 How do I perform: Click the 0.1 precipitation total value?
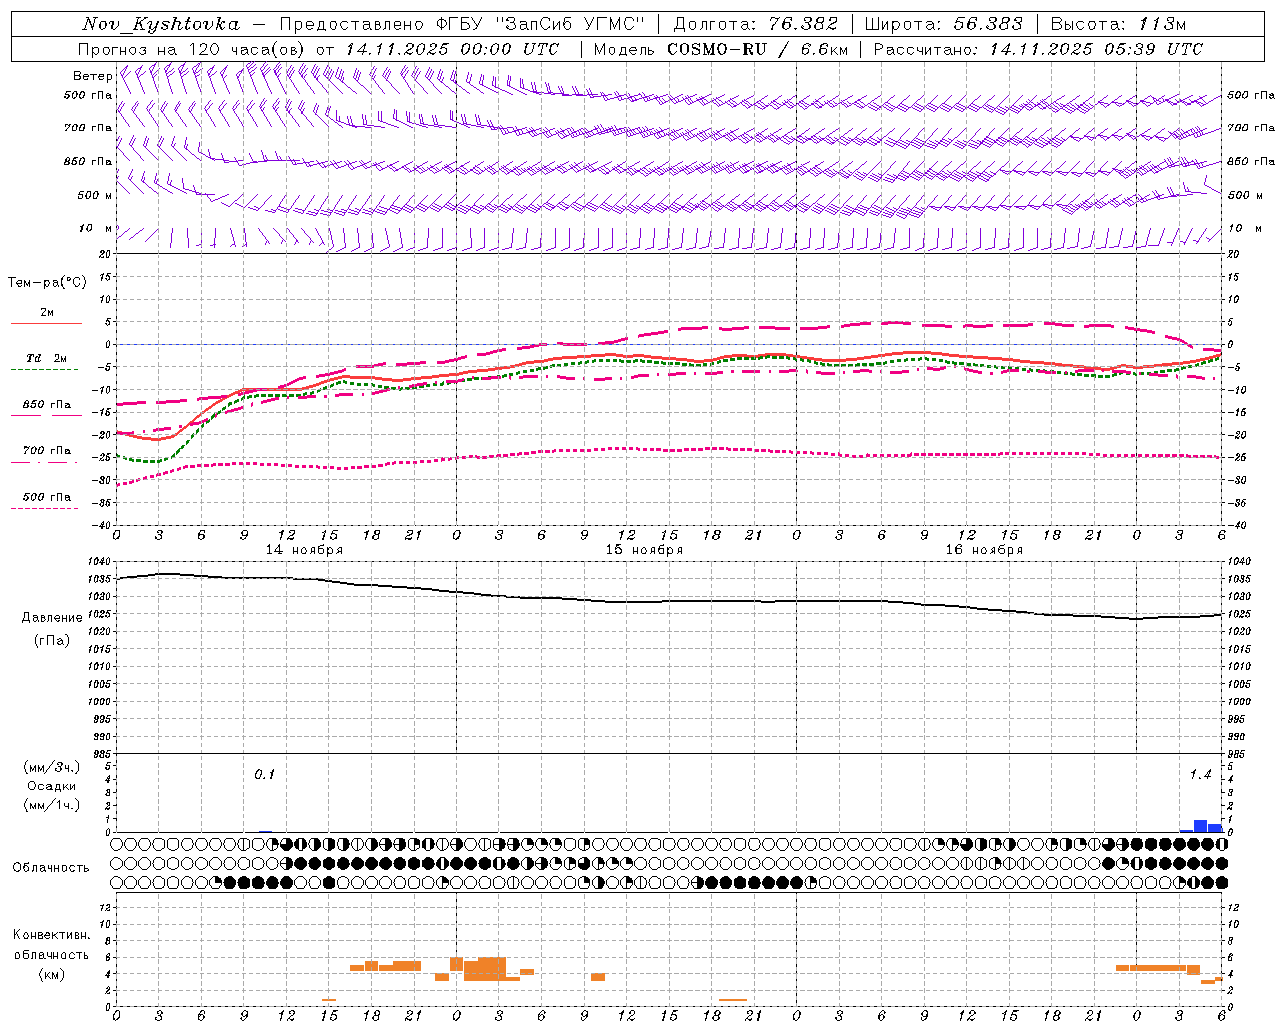pos(264,775)
